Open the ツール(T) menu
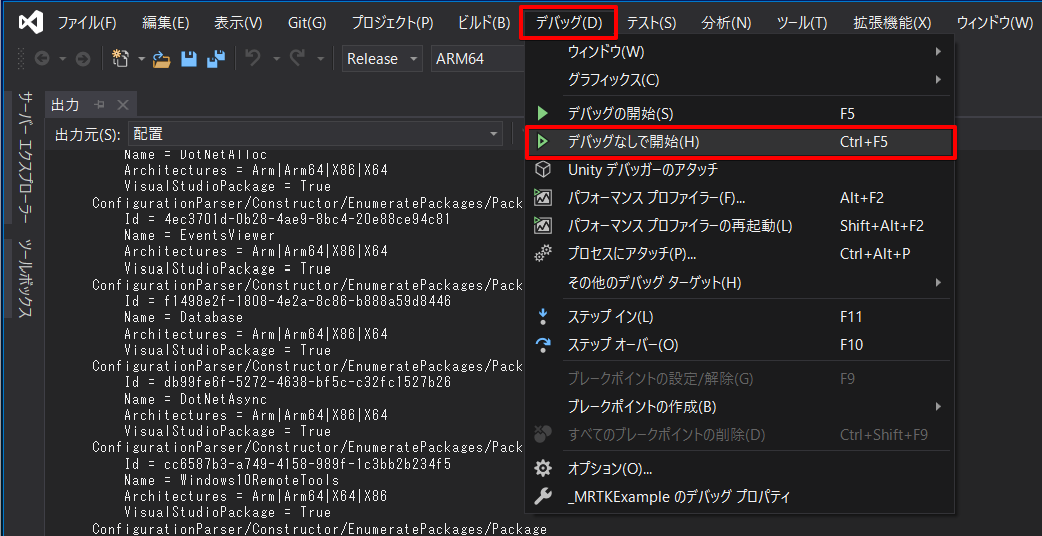The width and height of the screenshot is (1042, 536). pyautogui.click(x=801, y=23)
